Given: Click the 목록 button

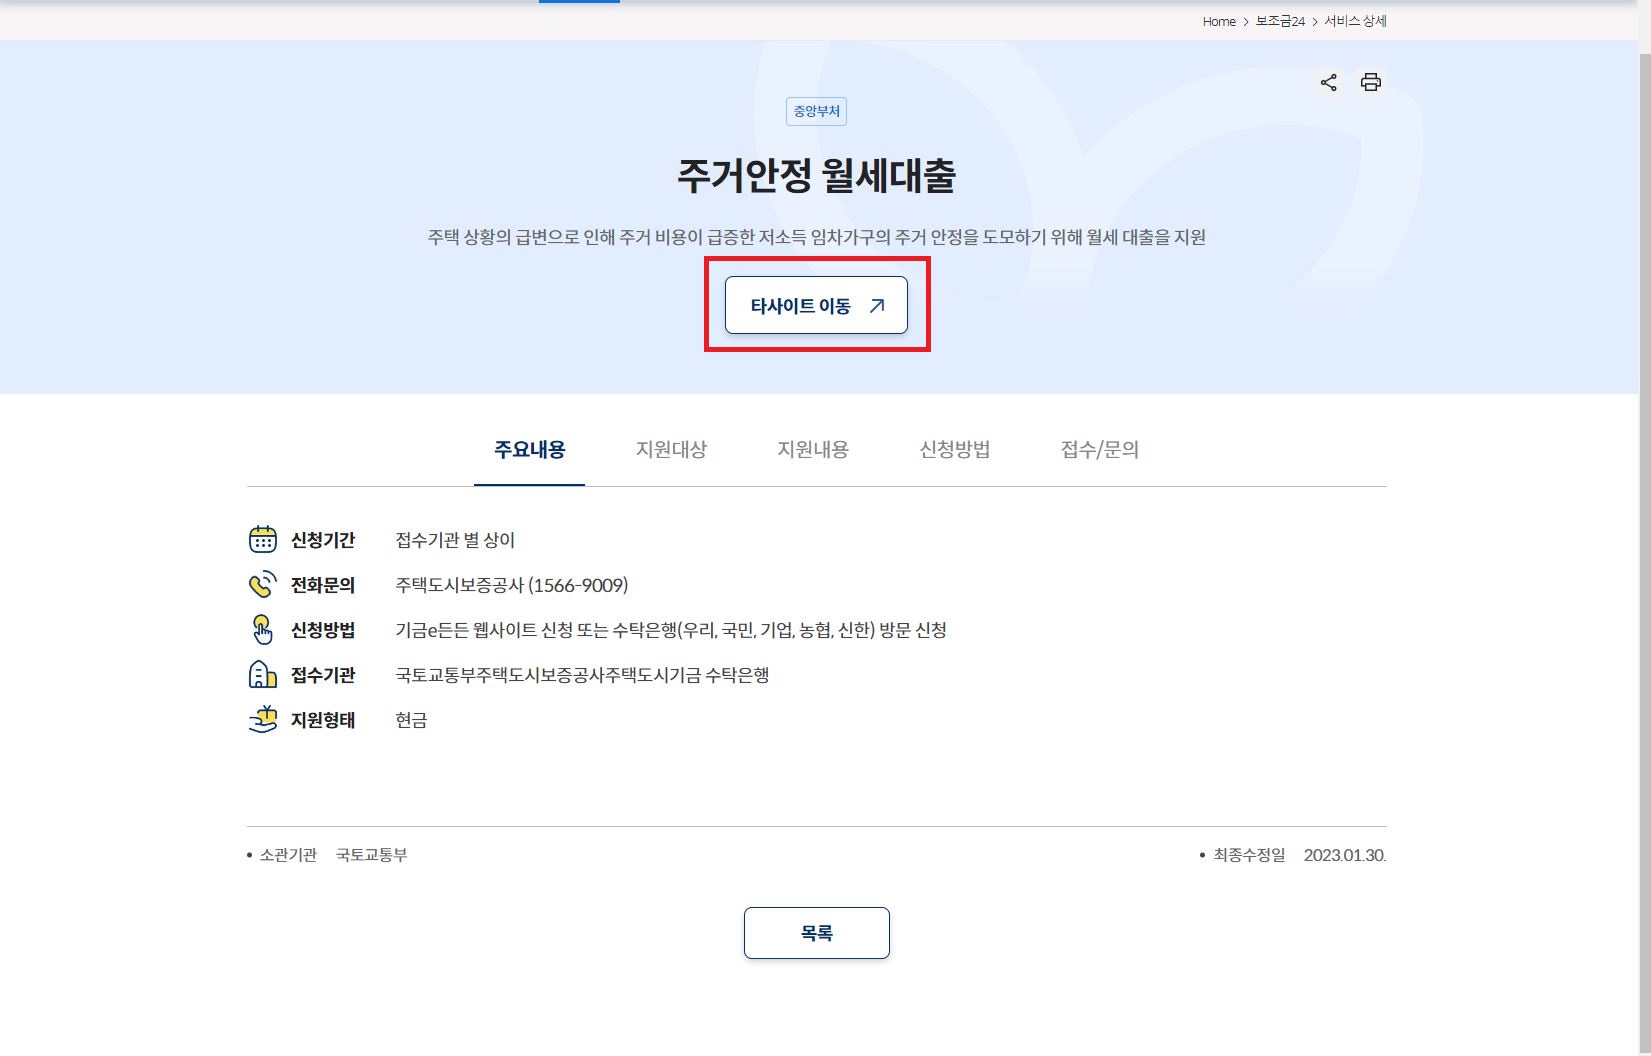Looking at the screenshot, I should point(816,933).
